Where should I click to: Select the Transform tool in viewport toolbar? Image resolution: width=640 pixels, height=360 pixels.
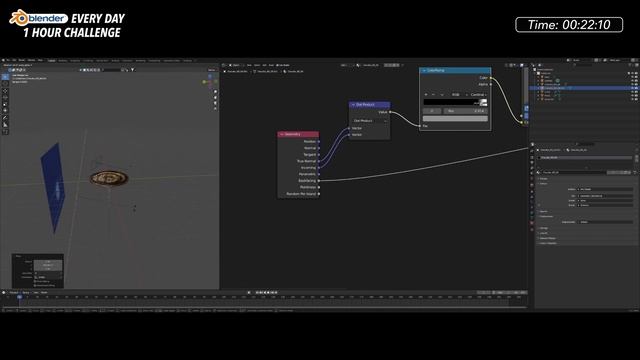pos(5,111)
